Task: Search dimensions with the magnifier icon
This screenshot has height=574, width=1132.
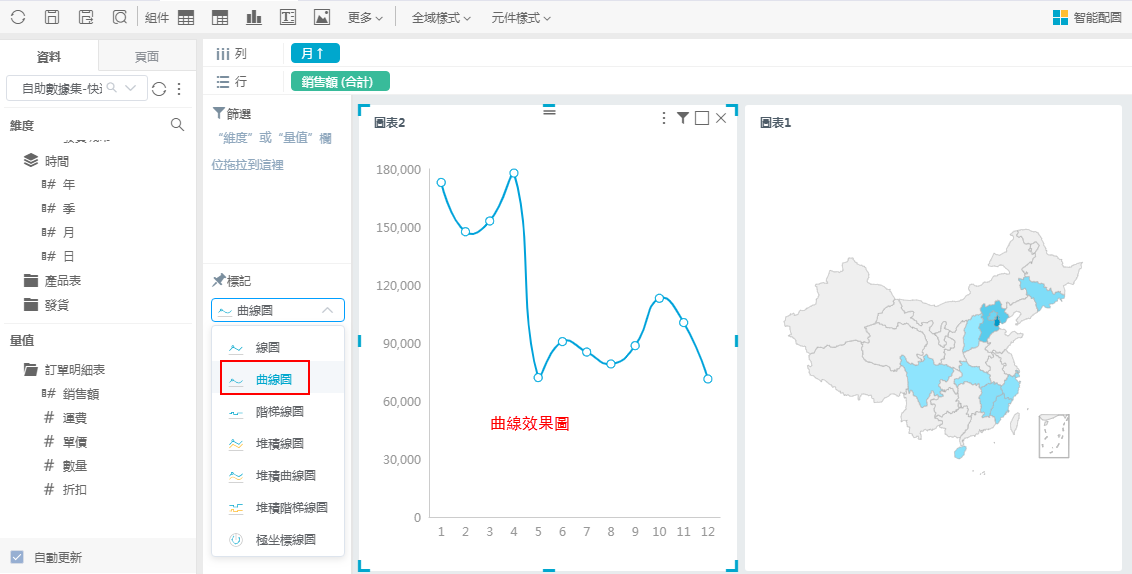Action: [x=177, y=125]
